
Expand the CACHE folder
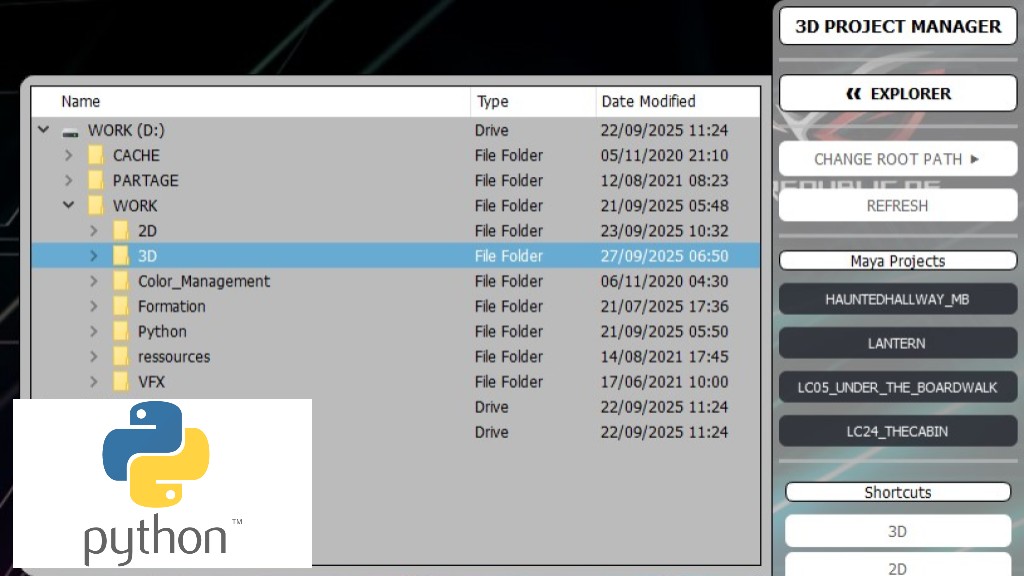click(68, 156)
